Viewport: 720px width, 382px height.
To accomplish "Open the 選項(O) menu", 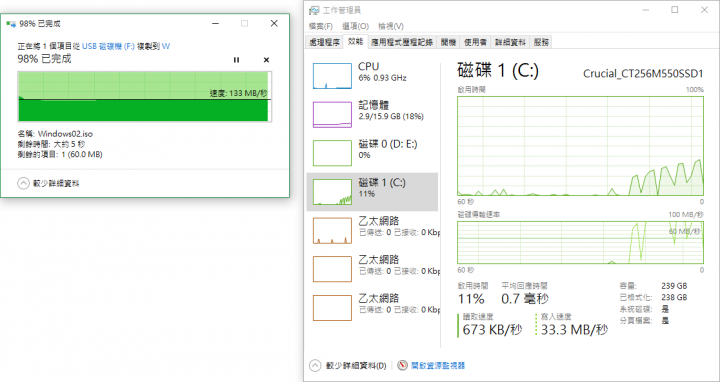I will [x=356, y=26].
